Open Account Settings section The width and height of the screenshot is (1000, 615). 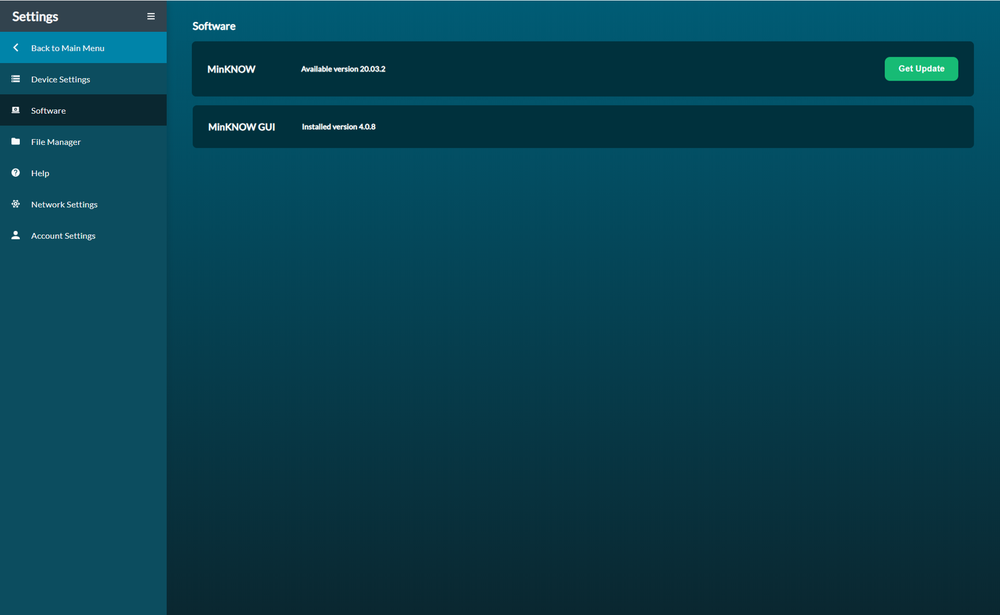83,235
